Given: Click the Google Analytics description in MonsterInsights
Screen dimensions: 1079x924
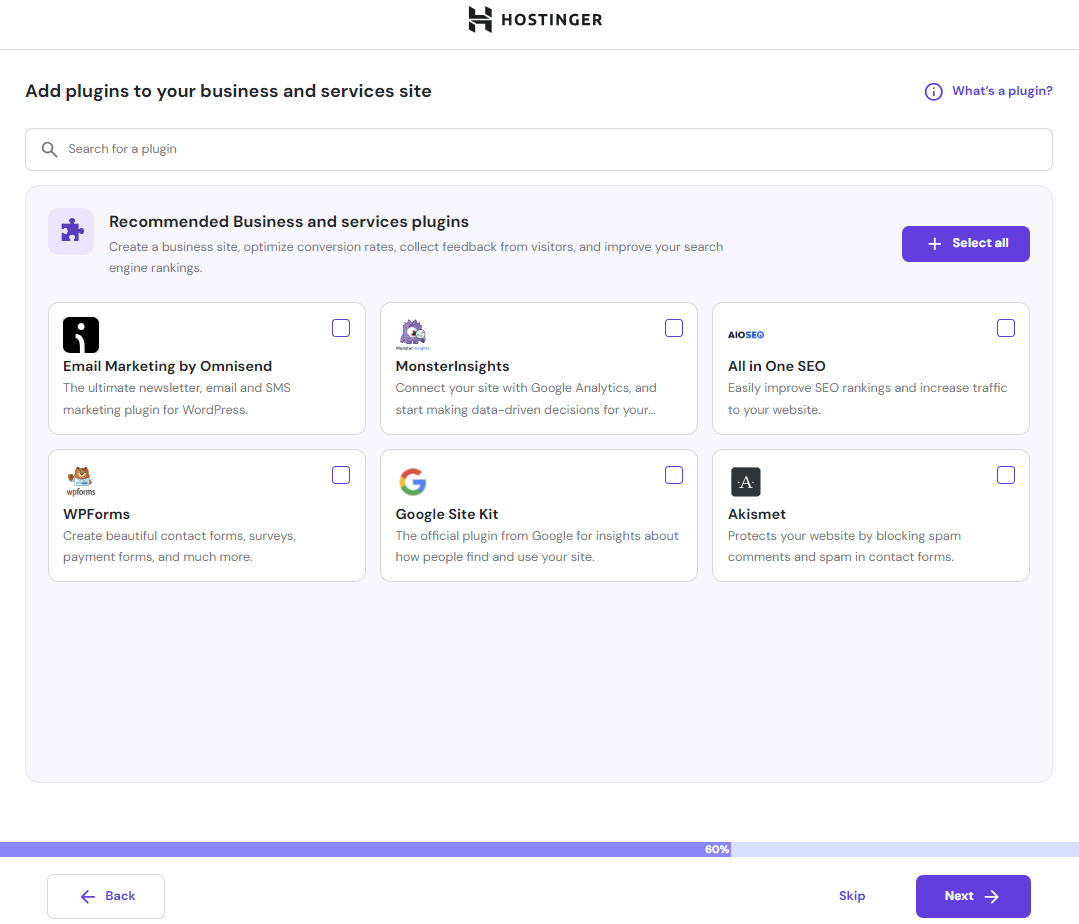Looking at the screenshot, I should click(526, 398).
